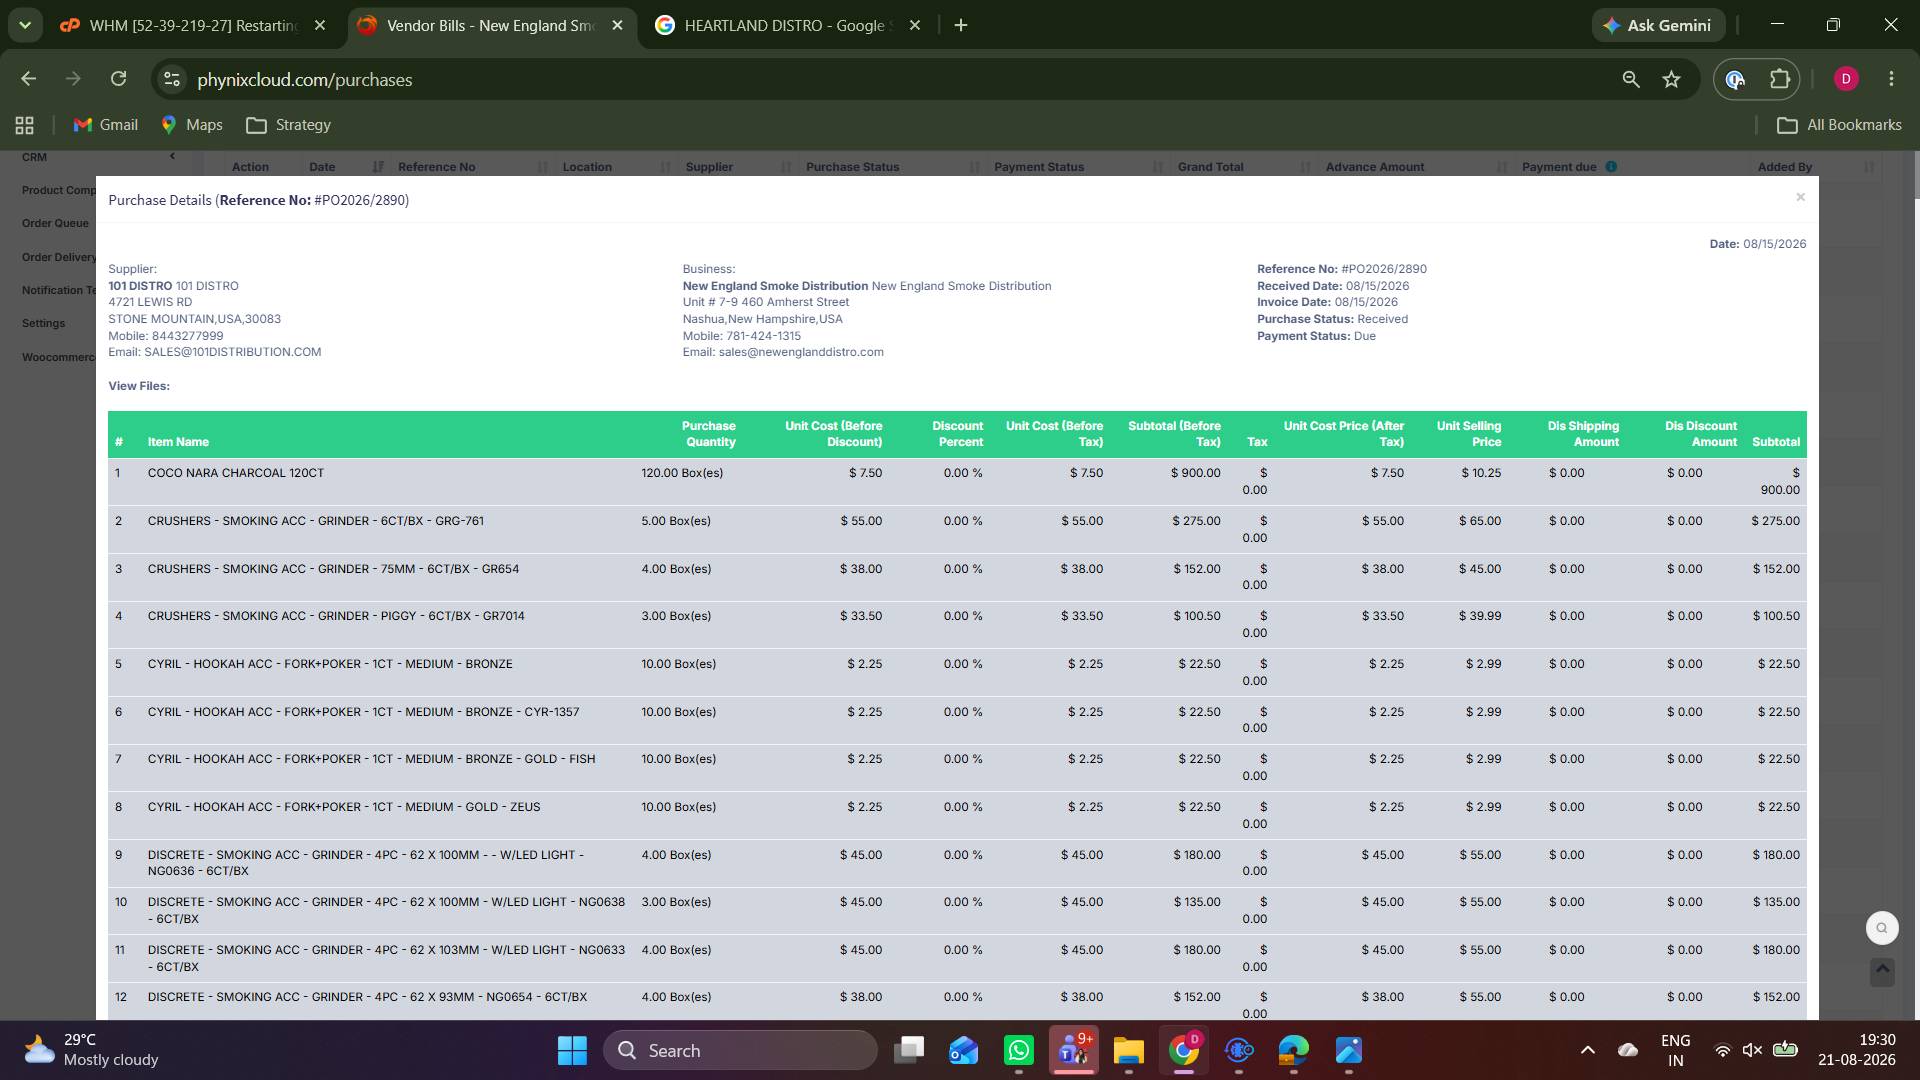Collapse the sidebar with the chevron

pyautogui.click(x=172, y=156)
